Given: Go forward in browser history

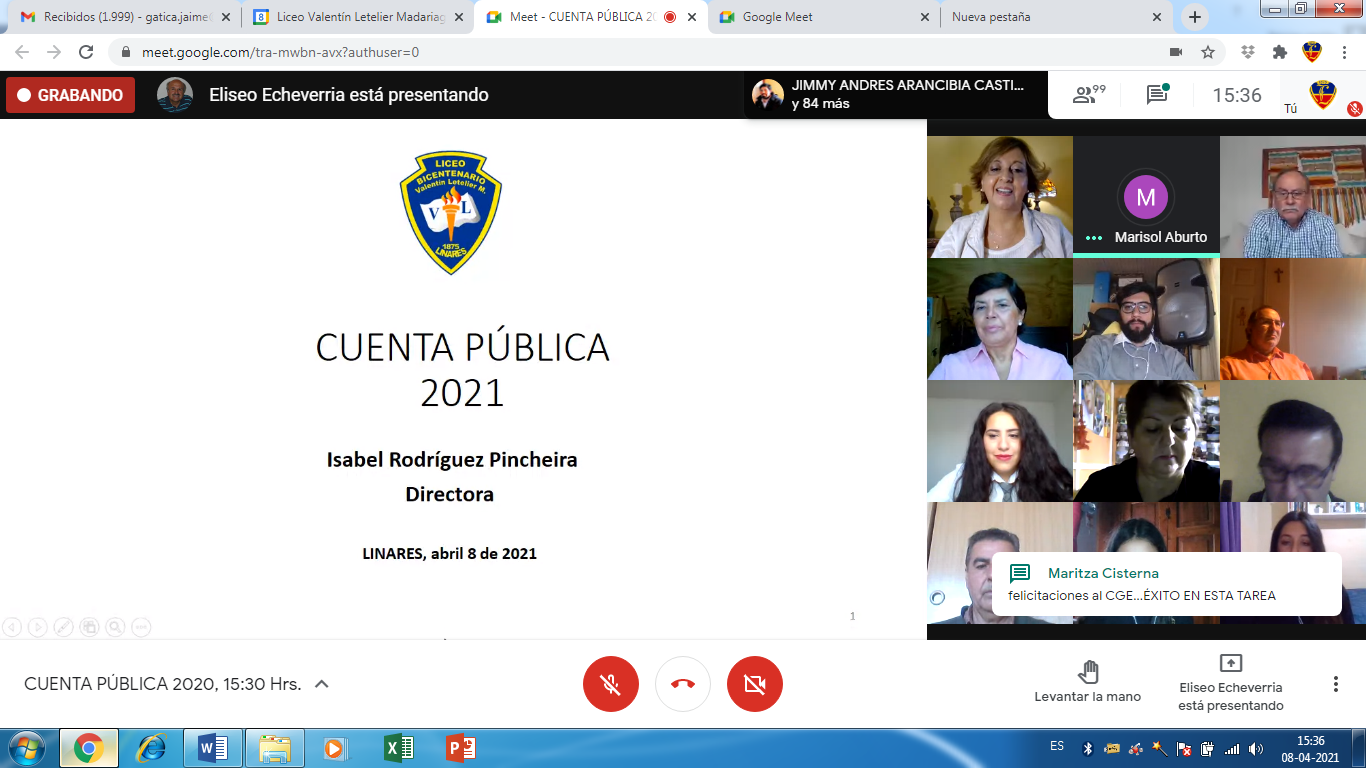Looking at the screenshot, I should 54,52.
